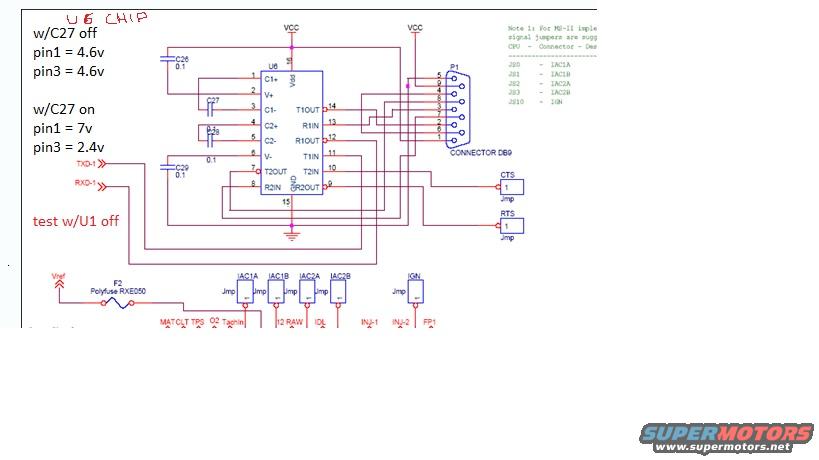Select the Vref arrow symbol
Screen dimensions: 819x460
[59, 283]
